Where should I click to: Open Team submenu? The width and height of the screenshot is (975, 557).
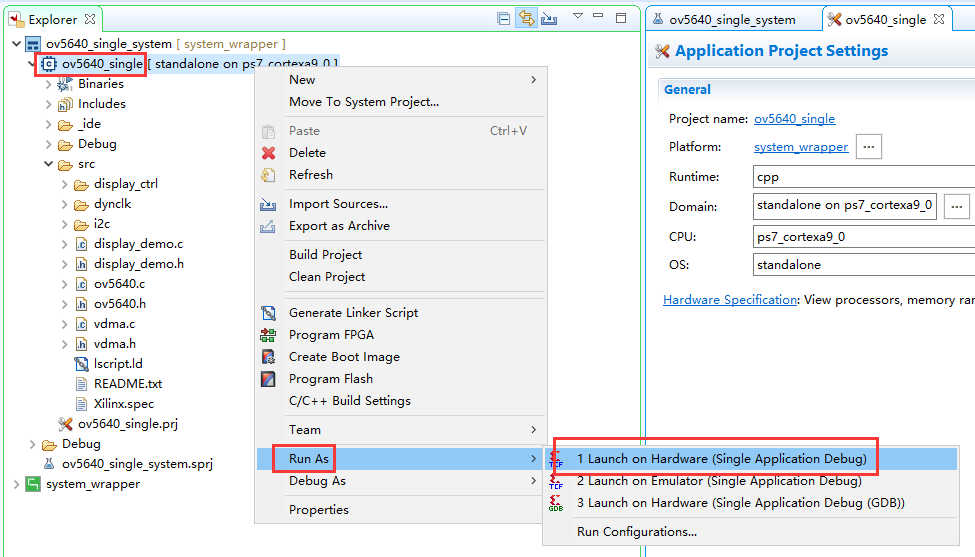point(401,430)
